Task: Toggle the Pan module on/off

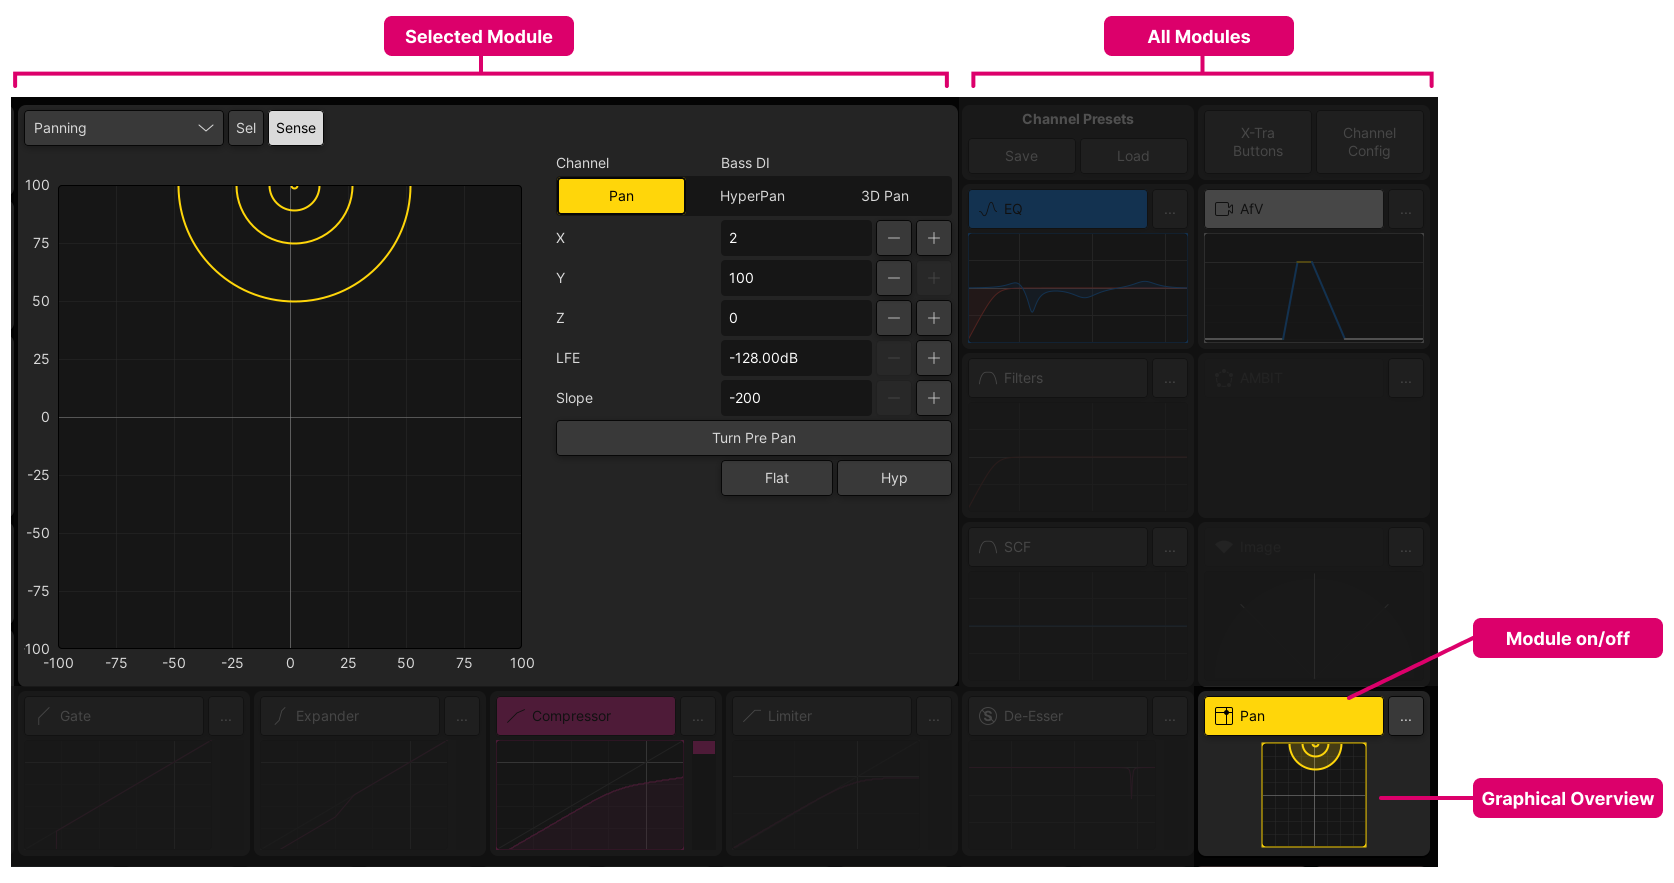Action: pyautogui.click(x=1292, y=716)
